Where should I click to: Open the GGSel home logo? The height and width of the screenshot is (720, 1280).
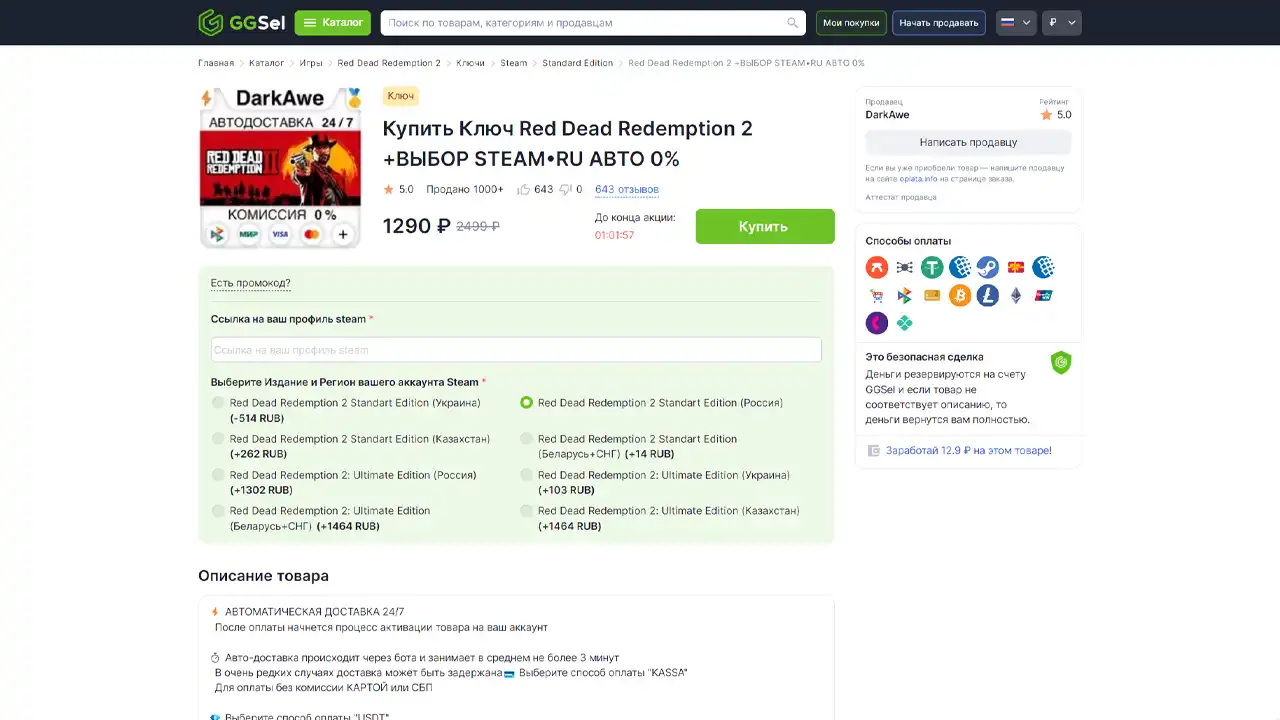(x=241, y=22)
